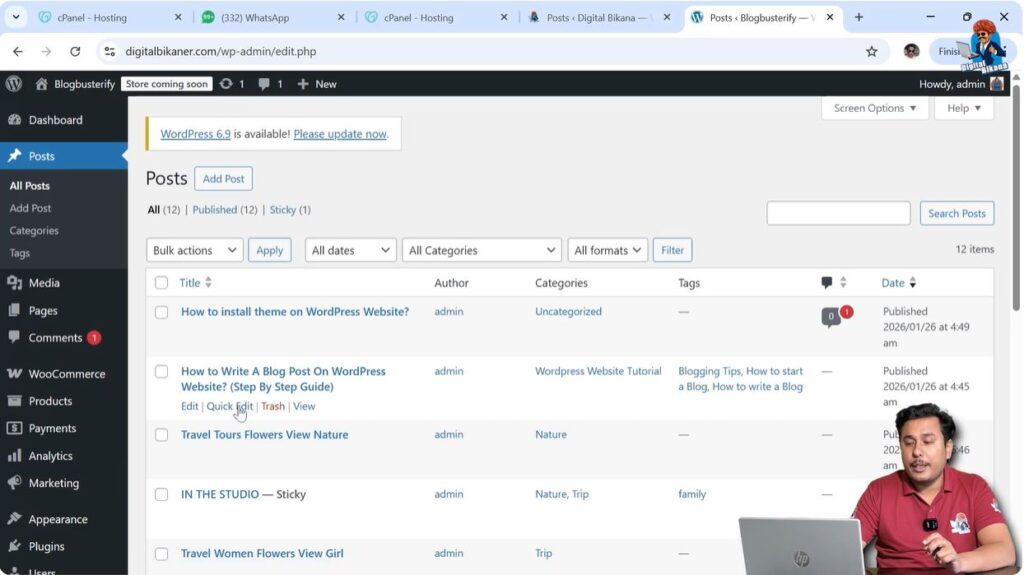Open the All dates dropdown

coord(351,250)
